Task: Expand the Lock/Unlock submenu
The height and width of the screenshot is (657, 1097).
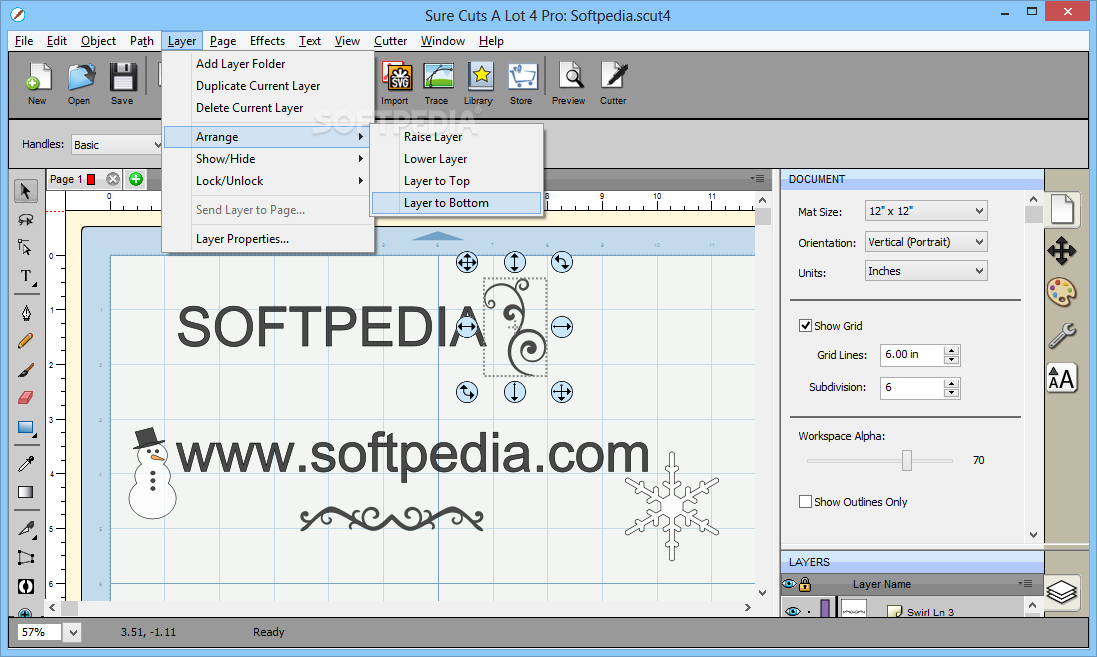Action: click(267, 181)
